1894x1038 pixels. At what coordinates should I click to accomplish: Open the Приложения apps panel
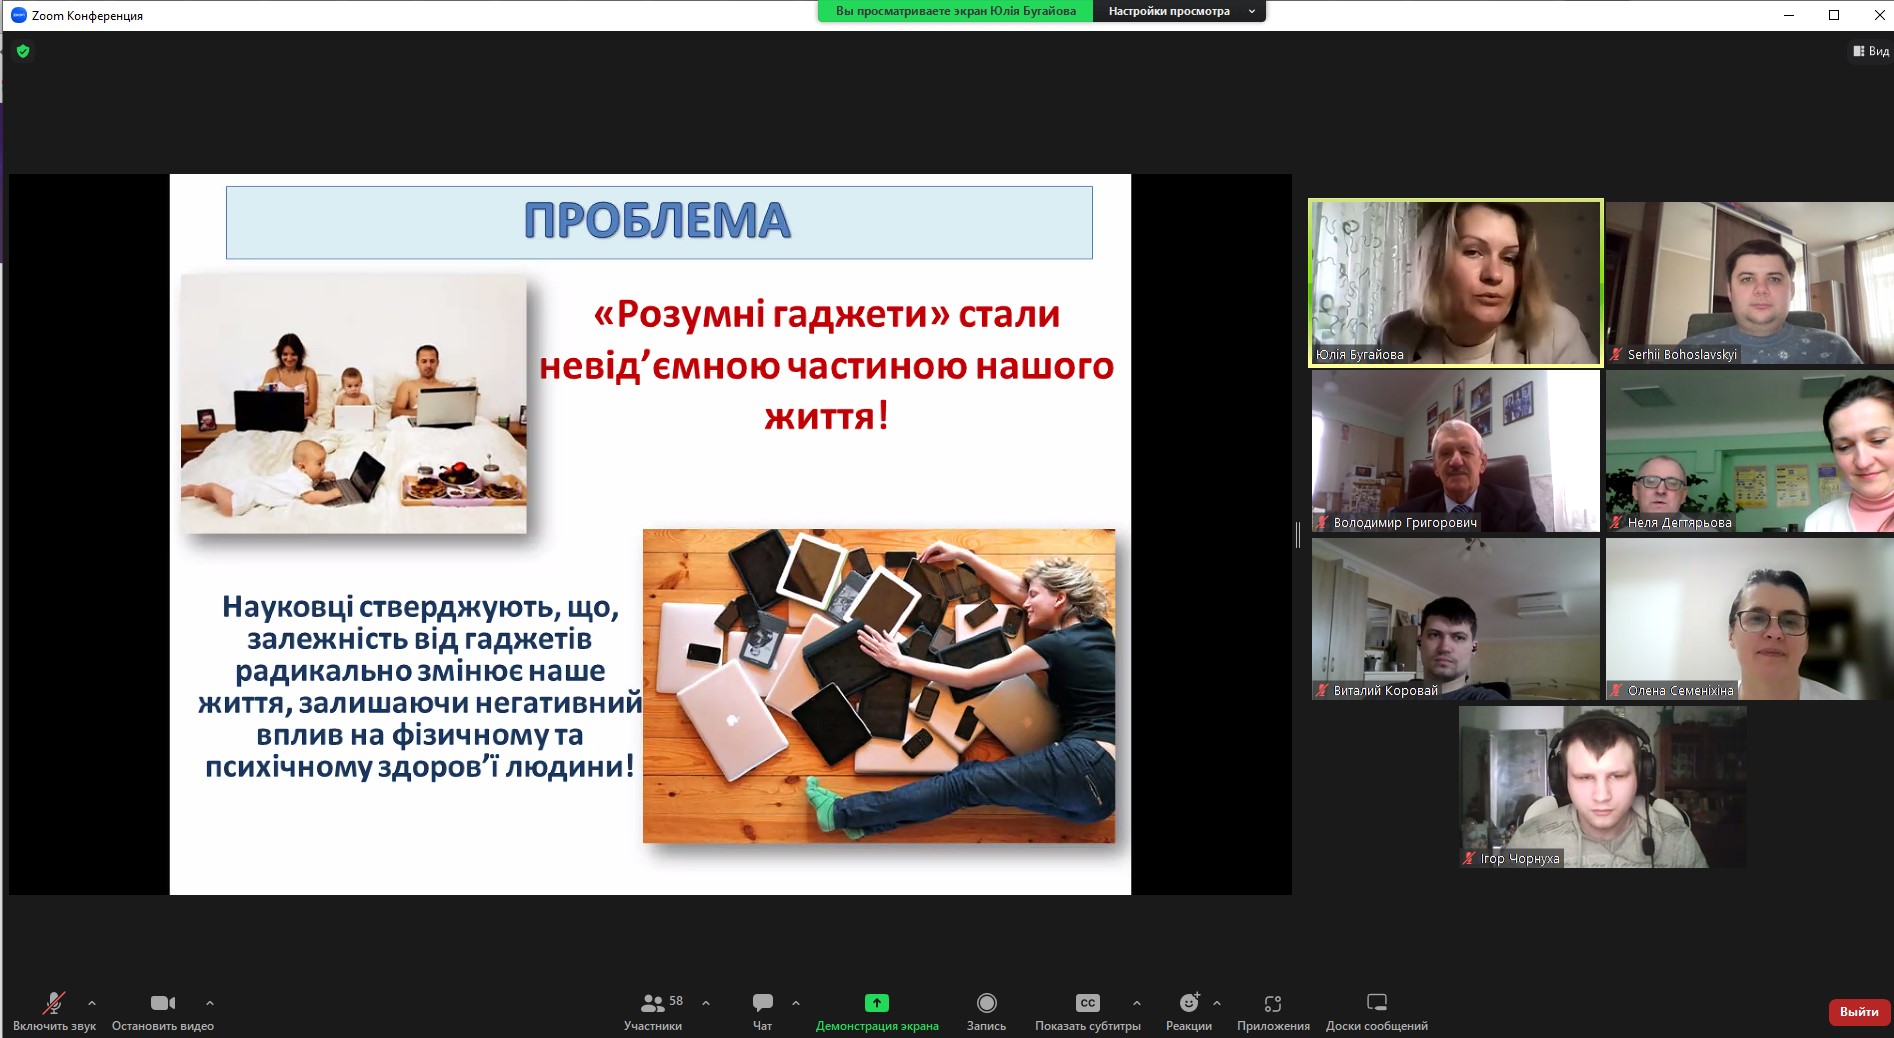click(1272, 1010)
